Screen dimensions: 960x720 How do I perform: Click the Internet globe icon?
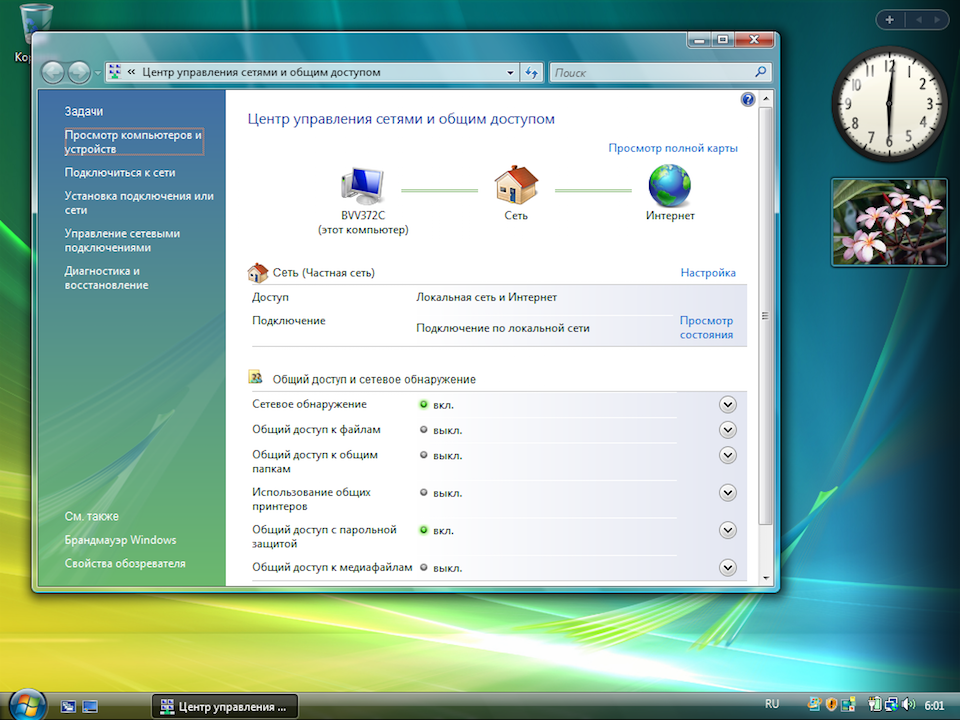coord(670,186)
